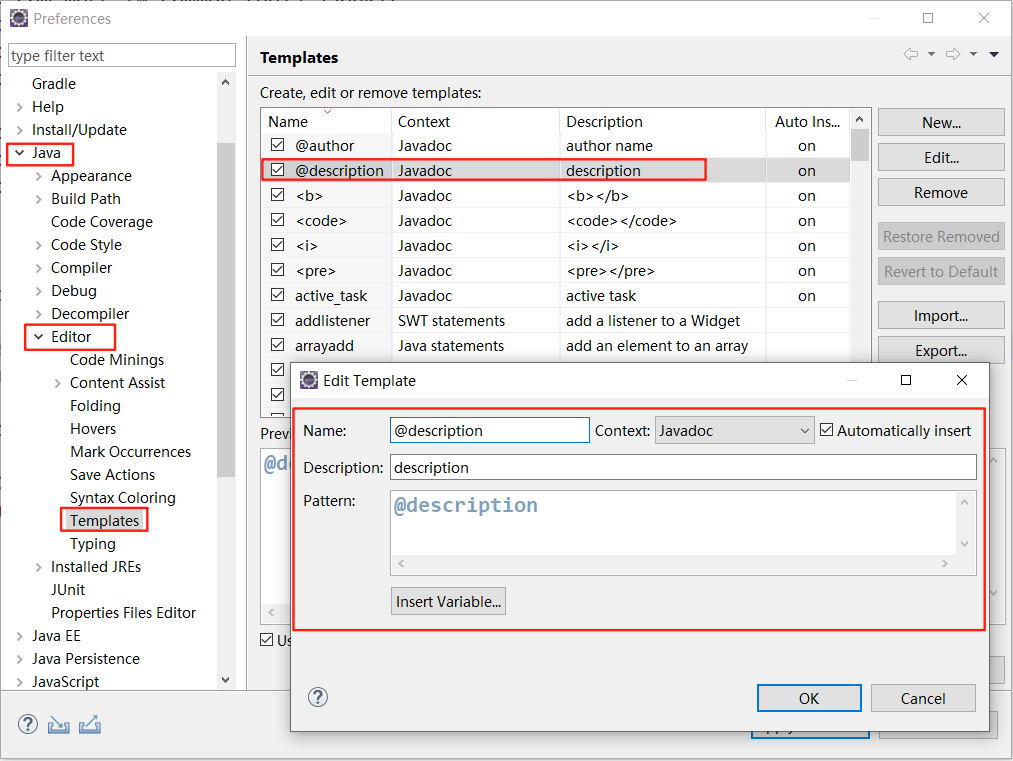This screenshot has height=761, width=1013.
Task: Click the Edit... template button
Action: coord(941,157)
